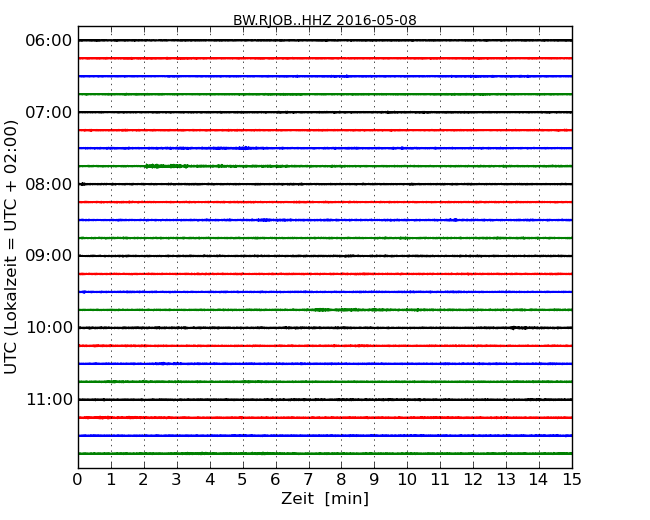
Task: Click x-axis tick label 1
Action: point(111,480)
